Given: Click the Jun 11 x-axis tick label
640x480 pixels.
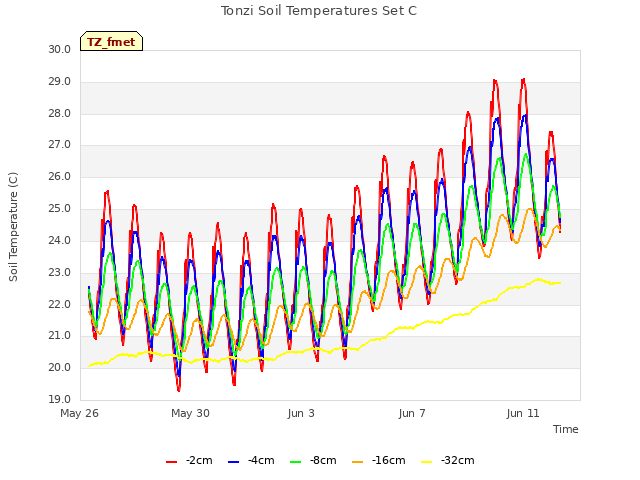Looking at the screenshot, I should pos(523,413).
